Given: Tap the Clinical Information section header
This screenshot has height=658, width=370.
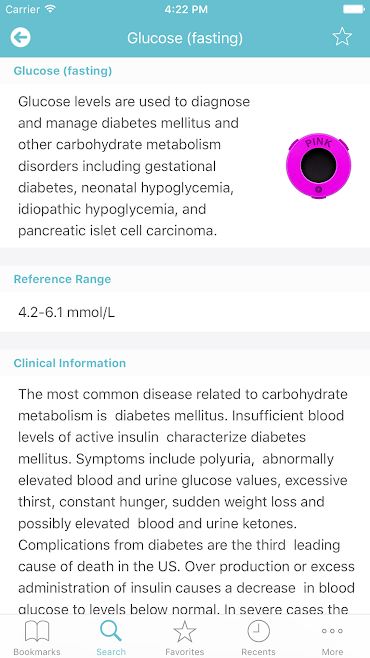Looking at the screenshot, I should 70,363.
